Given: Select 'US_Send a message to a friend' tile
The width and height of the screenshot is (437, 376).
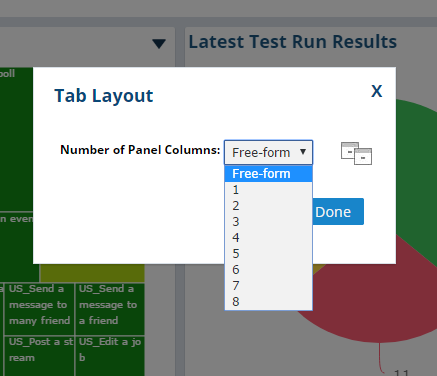Looking at the screenshot, I should 110,309.
